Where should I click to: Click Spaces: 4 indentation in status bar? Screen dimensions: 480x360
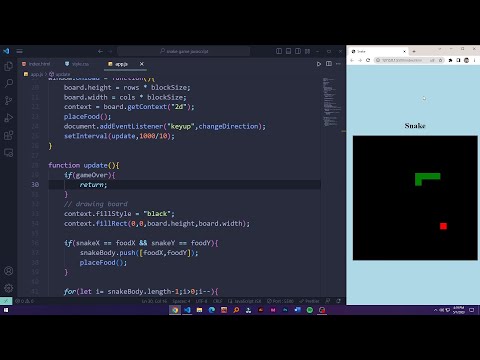point(181,301)
